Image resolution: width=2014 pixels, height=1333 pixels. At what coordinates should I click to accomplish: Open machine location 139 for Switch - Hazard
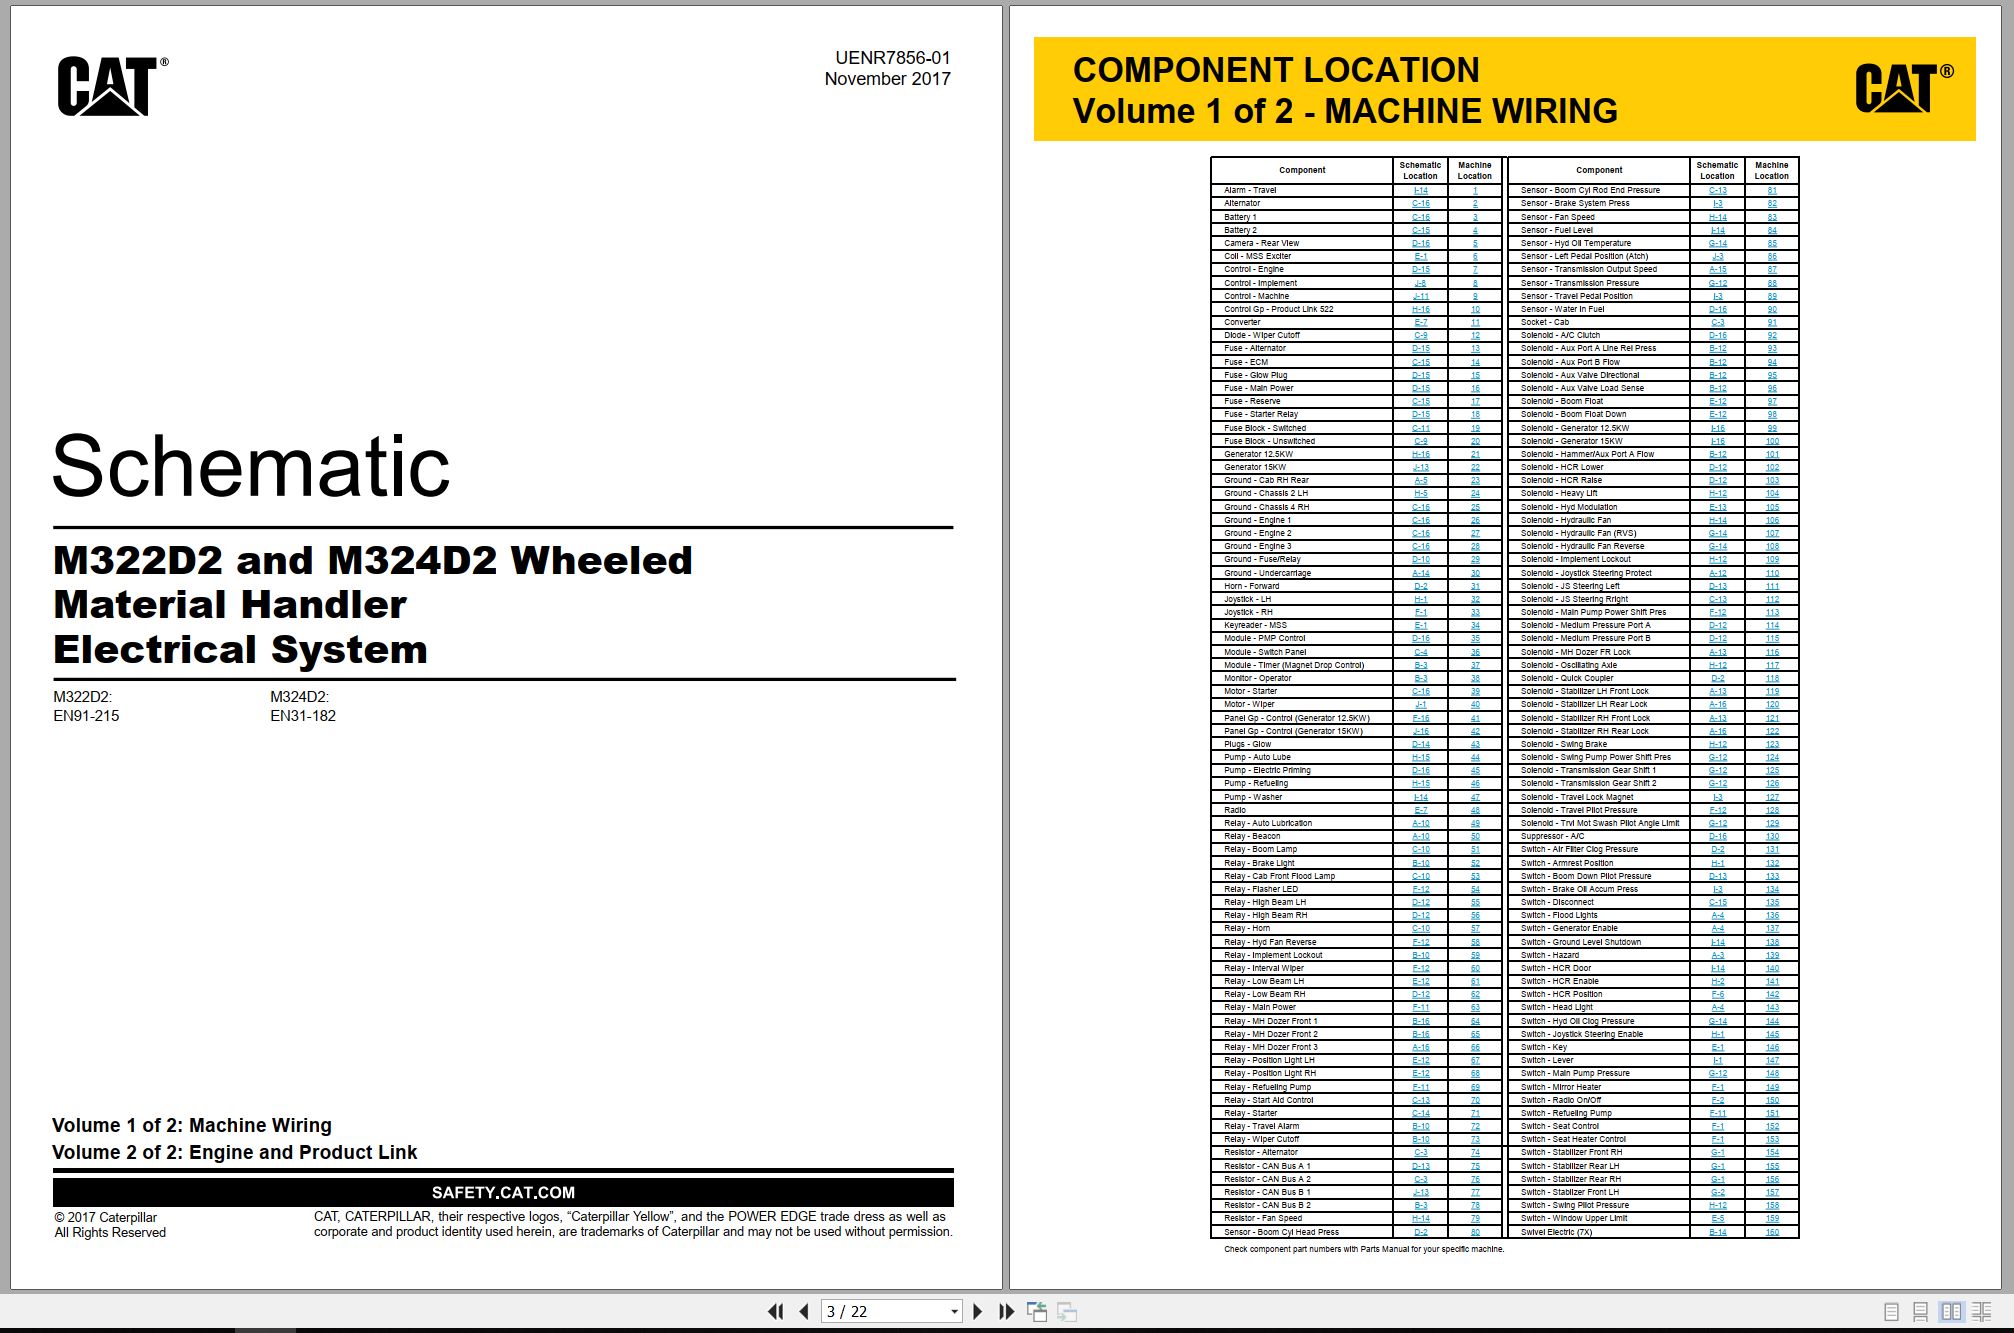click(x=1771, y=955)
